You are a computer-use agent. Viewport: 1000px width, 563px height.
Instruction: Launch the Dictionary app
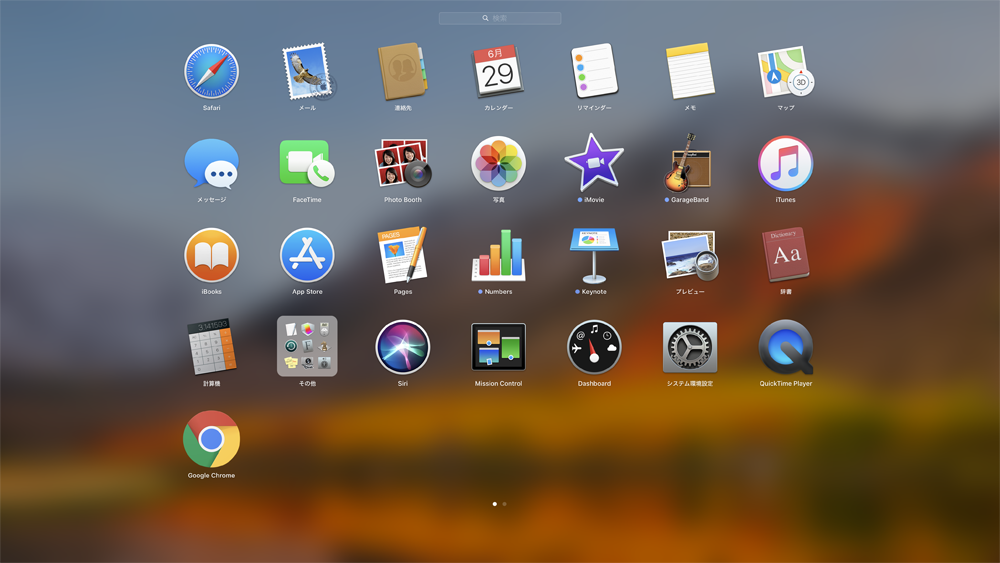point(785,254)
